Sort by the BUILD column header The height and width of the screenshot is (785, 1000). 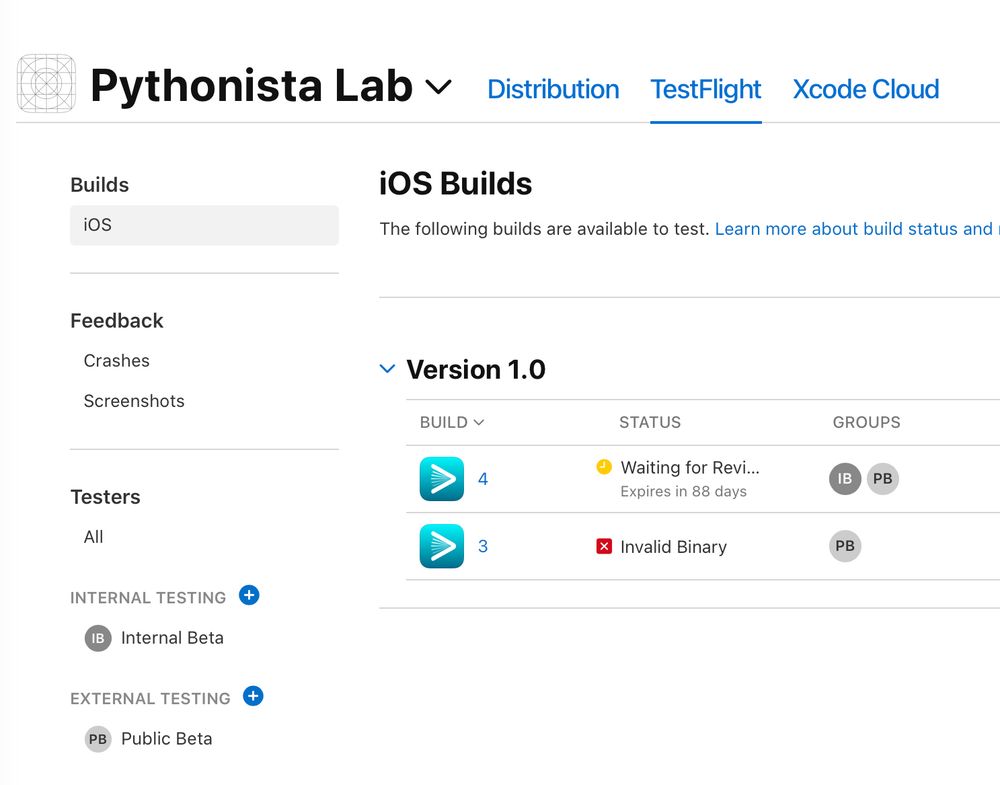click(452, 422)
